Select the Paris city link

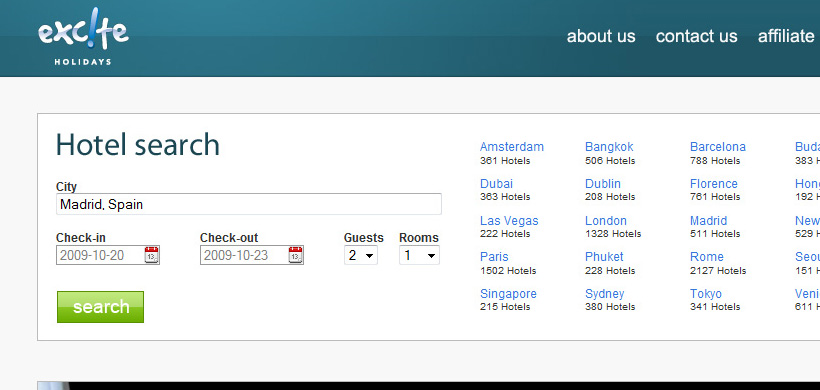(494, 257)
